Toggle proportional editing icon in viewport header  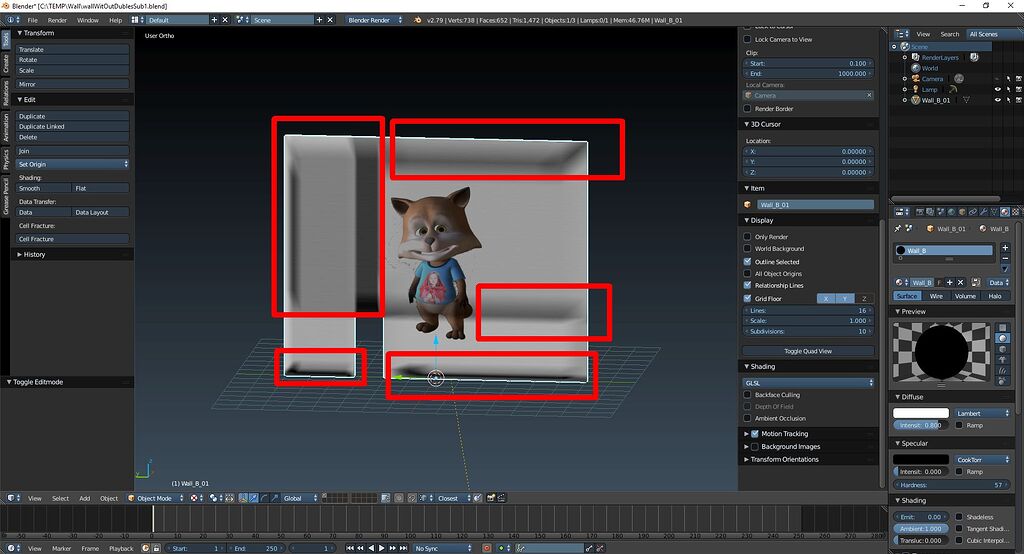tap(398, 498)
